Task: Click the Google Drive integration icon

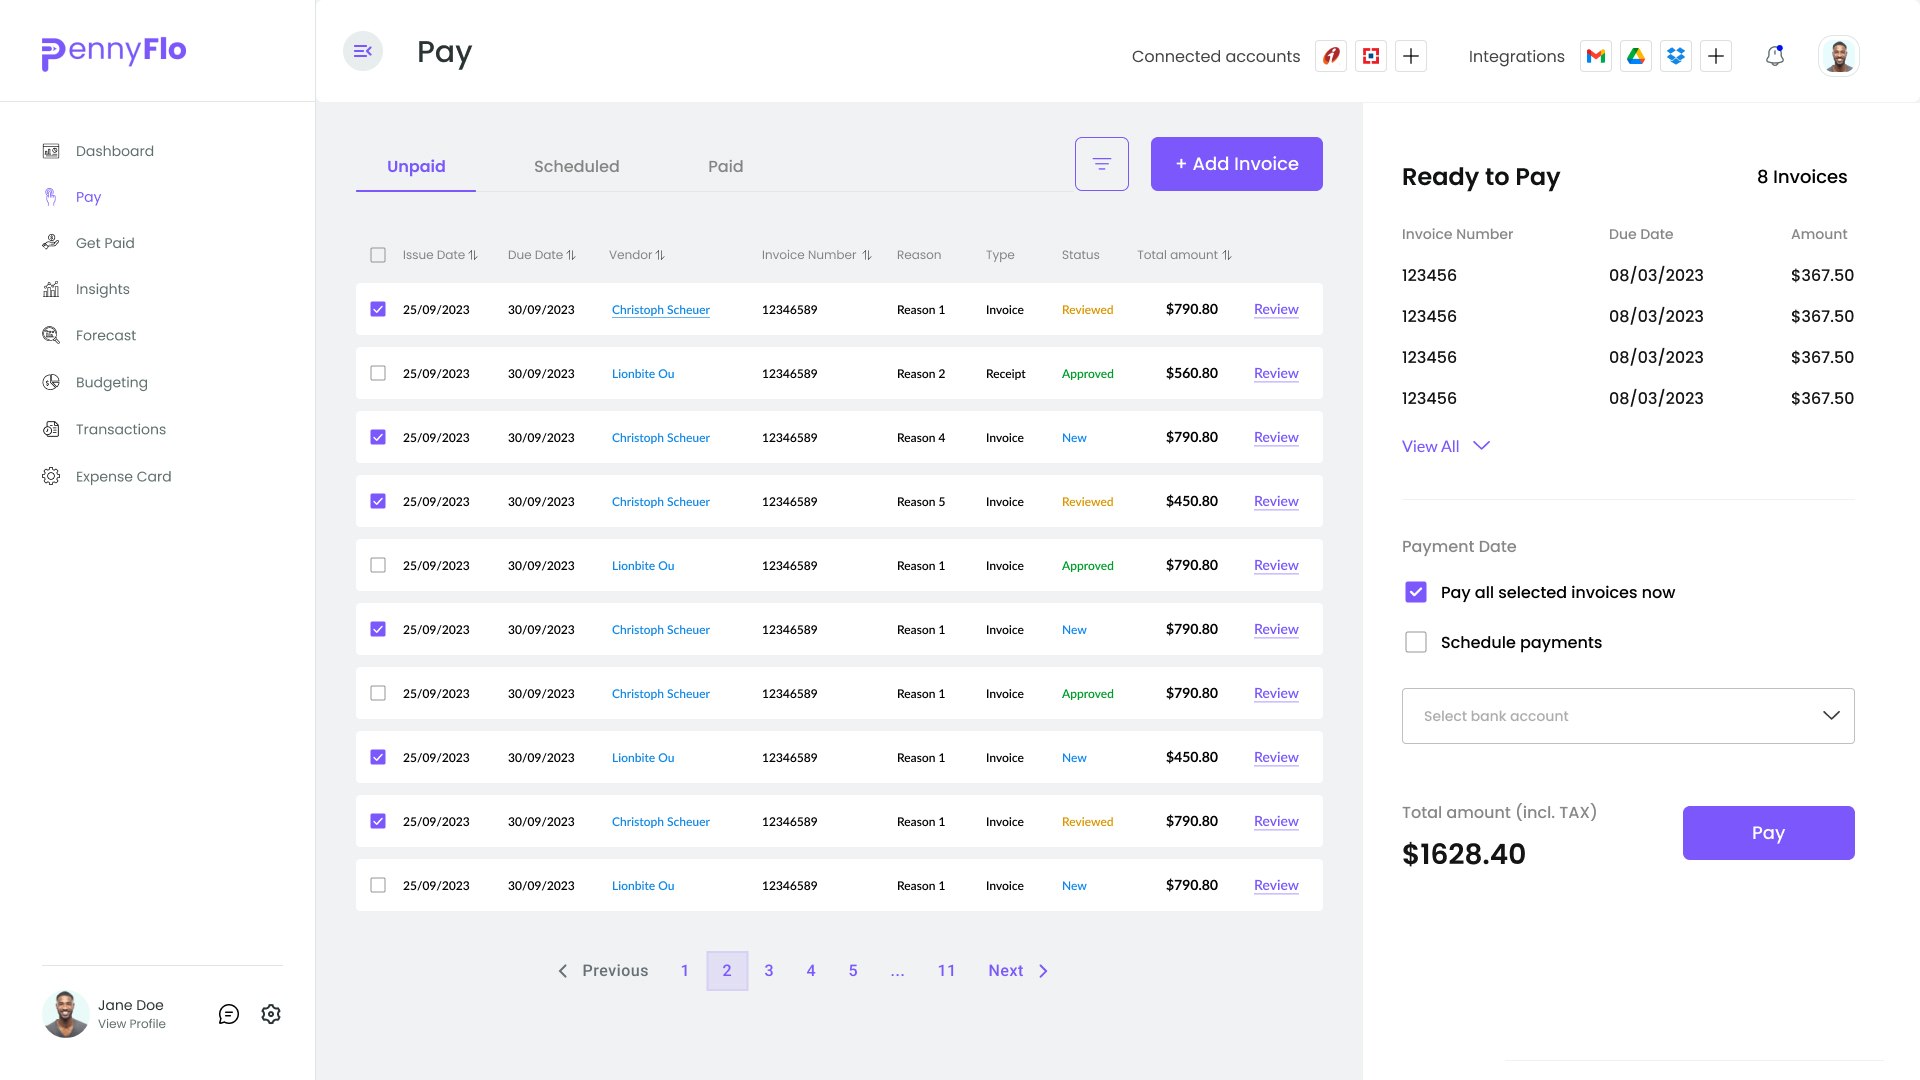Action: click(x=1636, y=56)
